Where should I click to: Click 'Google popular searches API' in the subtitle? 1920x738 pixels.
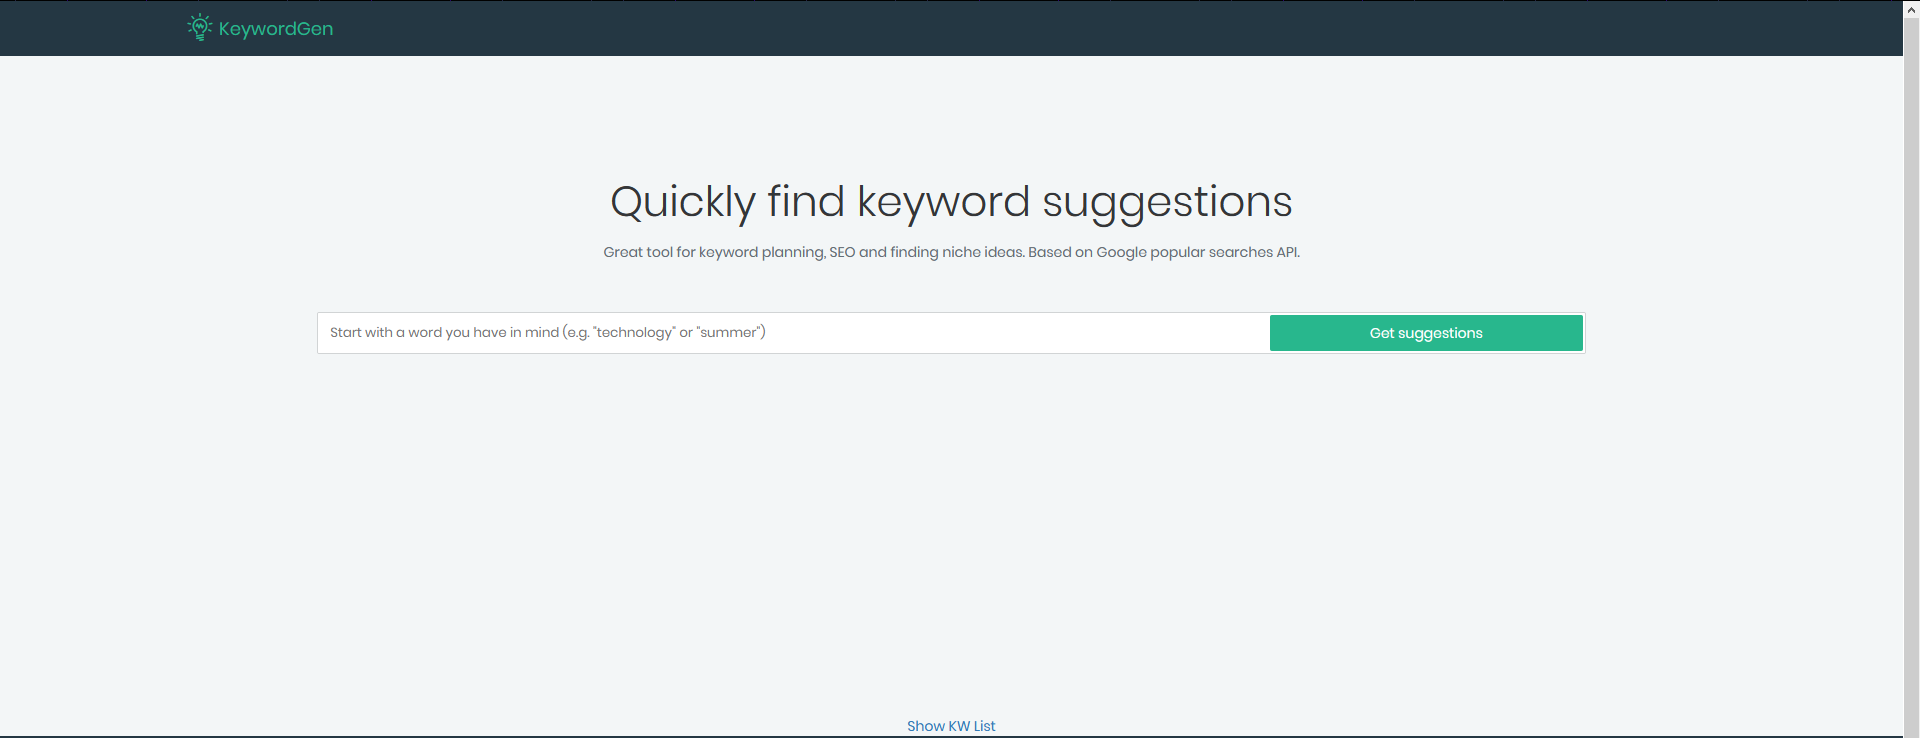(1197, 252)
